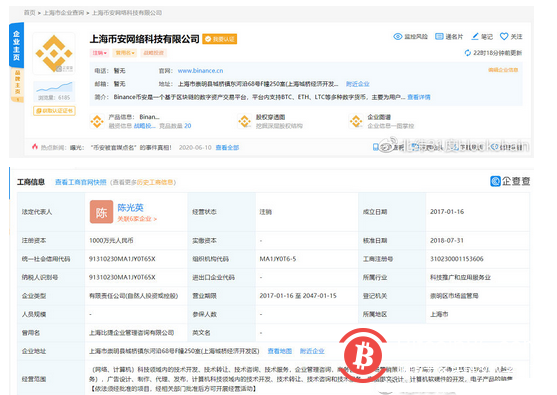Screen dimensions: 557x395
Task: Click the 竞品数量 20 link
Action: coord(175,126)
